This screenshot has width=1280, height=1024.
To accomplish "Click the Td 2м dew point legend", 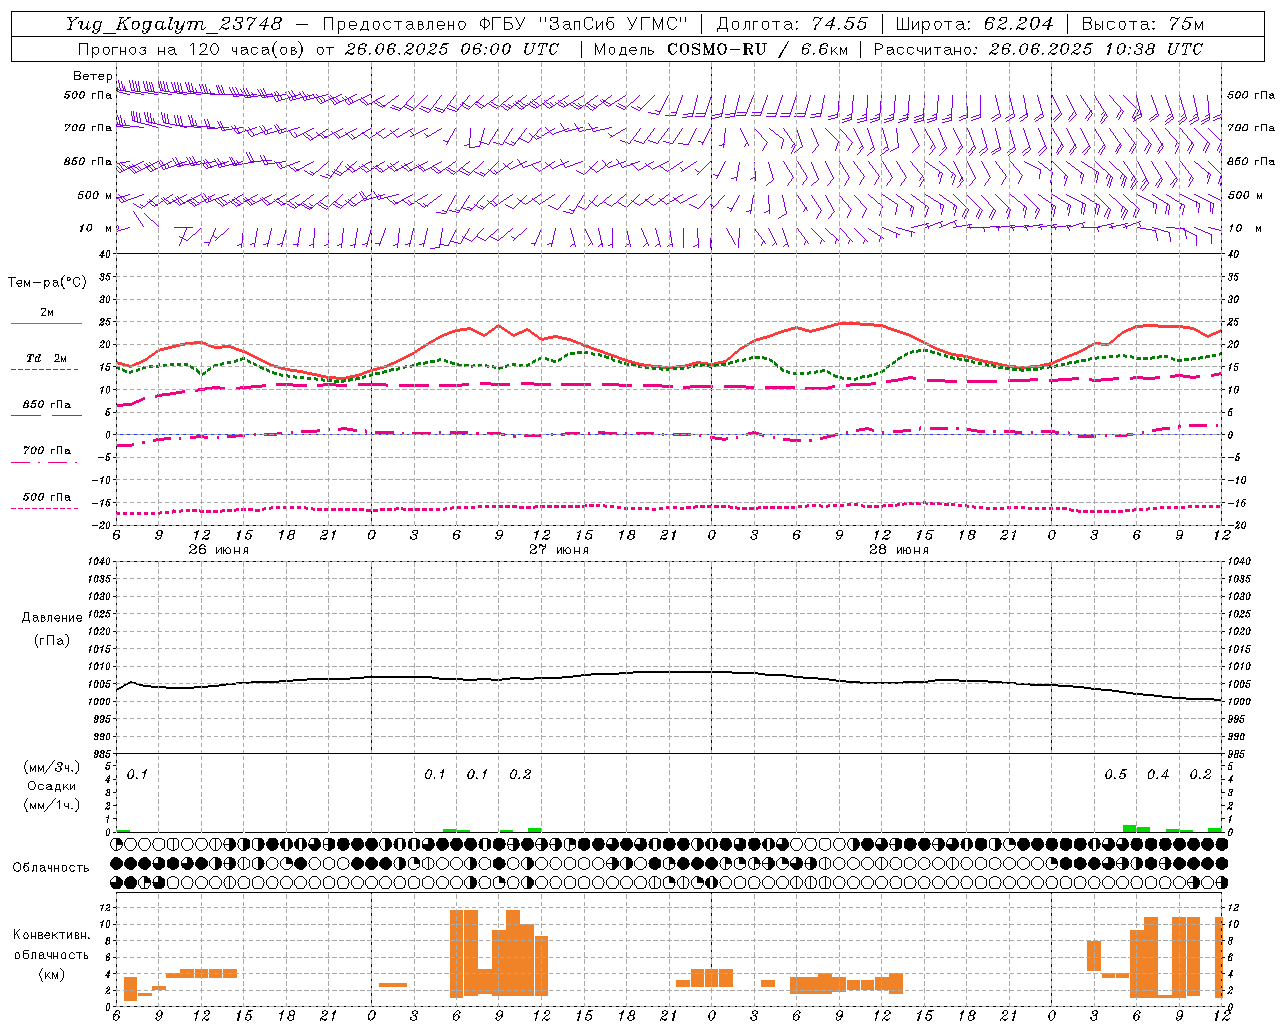I will tap(46, 358).
